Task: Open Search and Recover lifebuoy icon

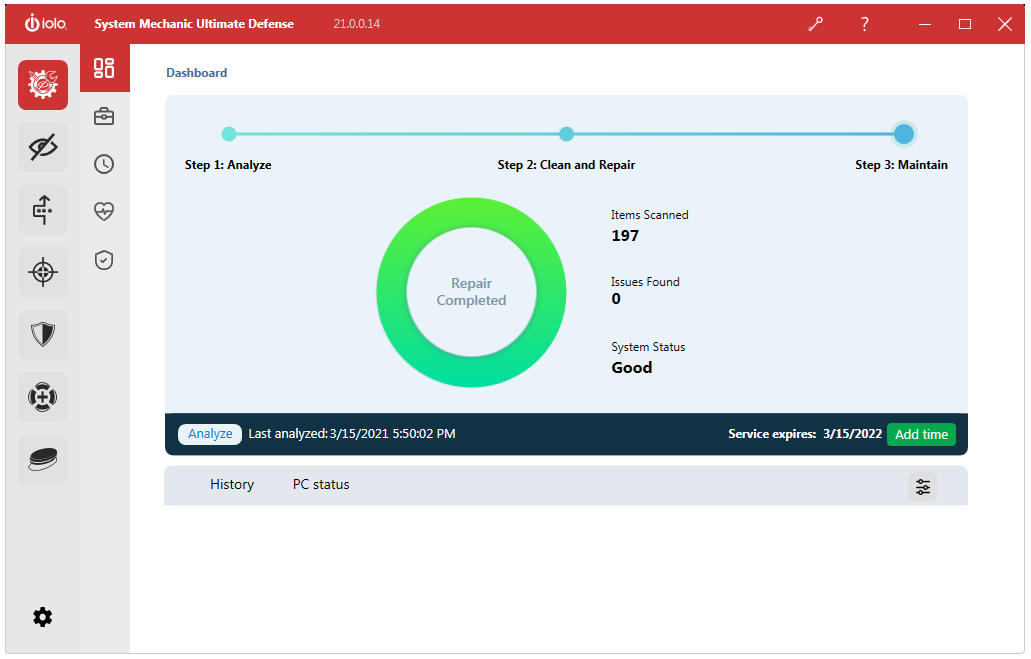Action: coord(43,397)
